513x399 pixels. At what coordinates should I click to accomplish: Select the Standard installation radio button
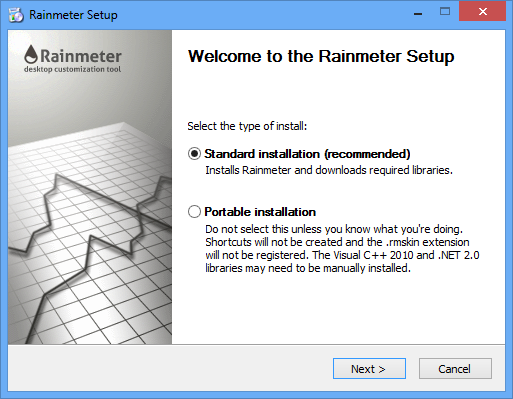point(194,154)
